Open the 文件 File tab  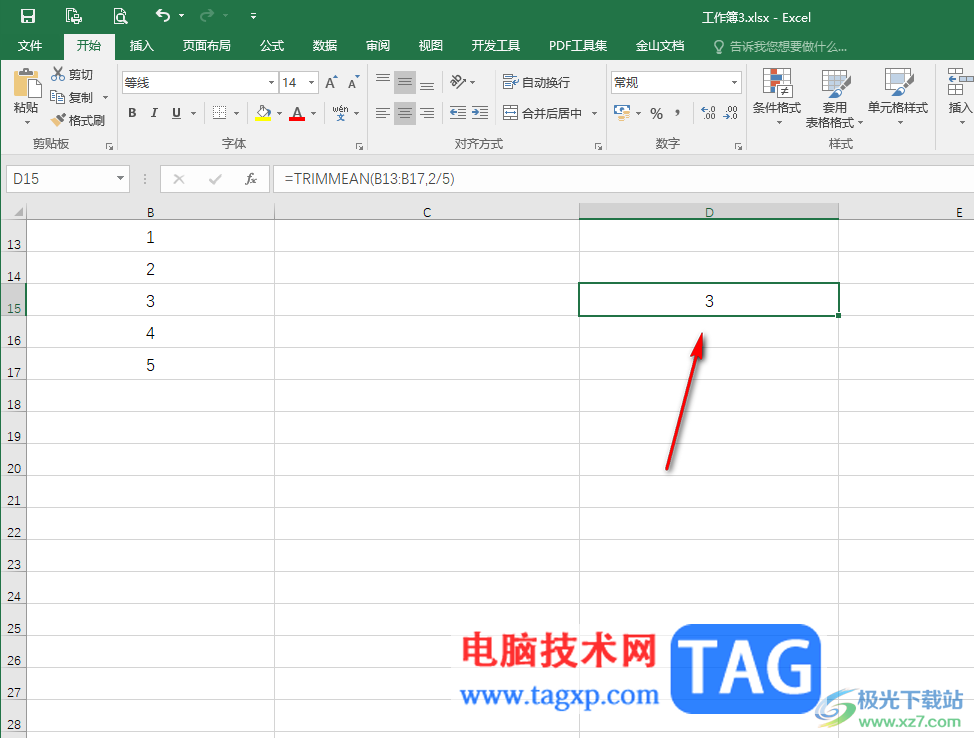(30, 46)
